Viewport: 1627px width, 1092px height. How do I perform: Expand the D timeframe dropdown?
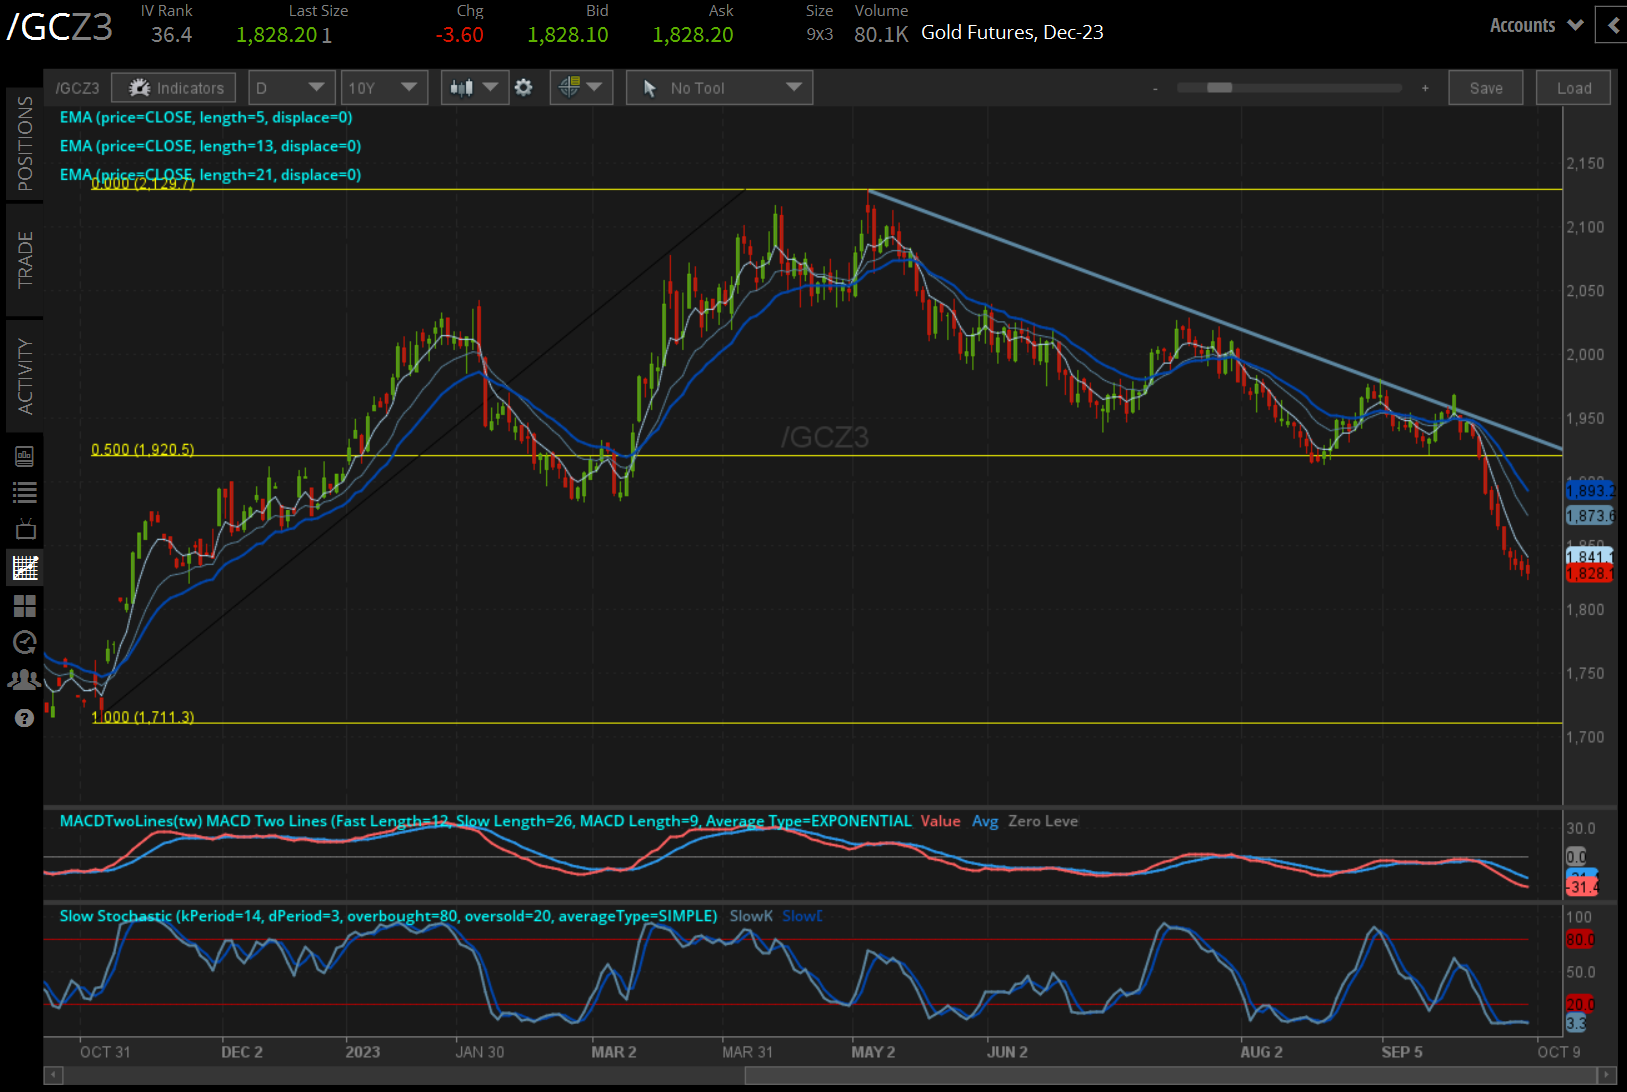pos(291,88)
